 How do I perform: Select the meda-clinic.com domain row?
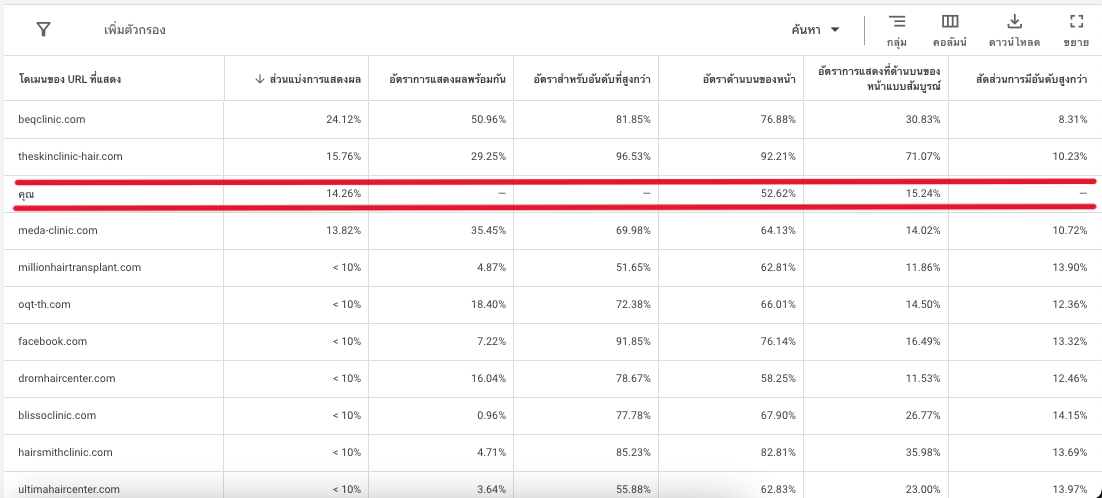[58, 230]
